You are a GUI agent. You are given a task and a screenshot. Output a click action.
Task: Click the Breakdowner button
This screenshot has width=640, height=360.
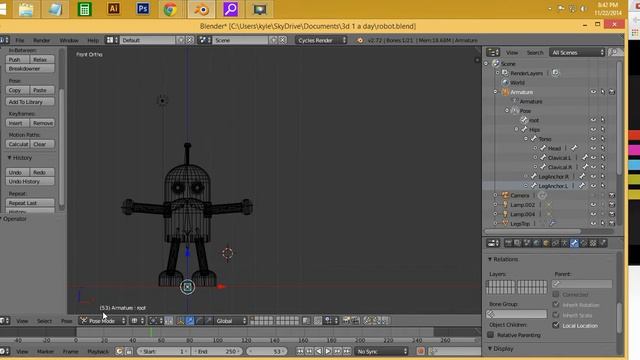[30, 69]
